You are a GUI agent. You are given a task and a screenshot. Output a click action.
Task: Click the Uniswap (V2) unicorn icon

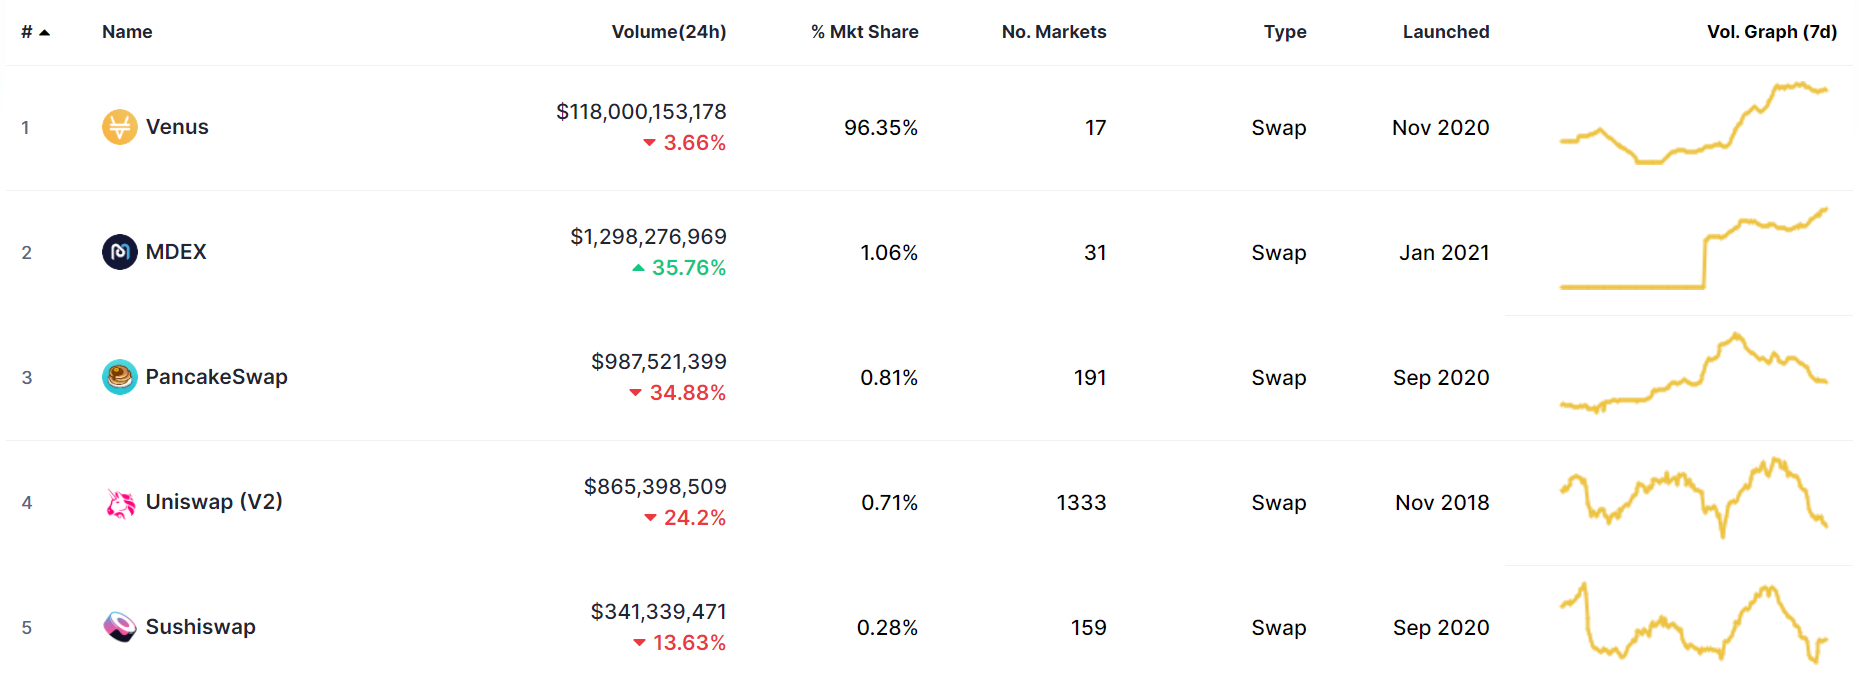point(120,502)
